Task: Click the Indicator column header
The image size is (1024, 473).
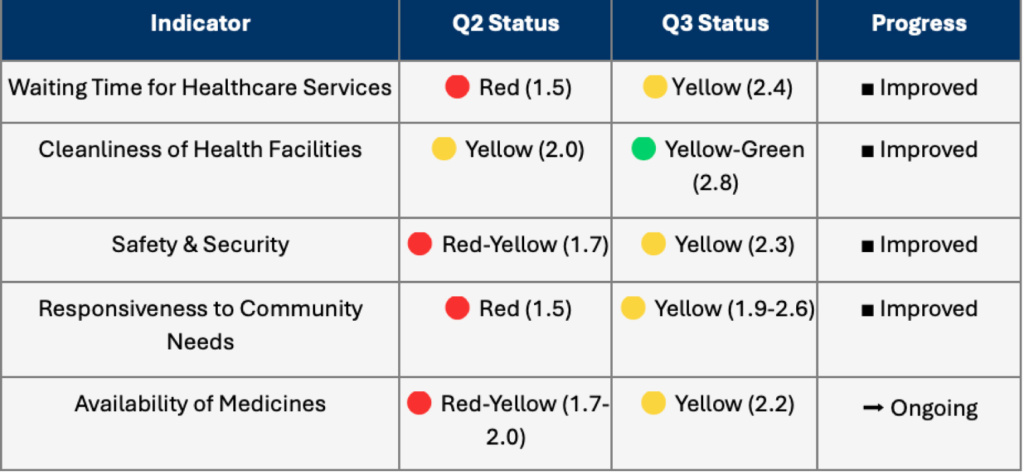Action: [x=200, y=24]
